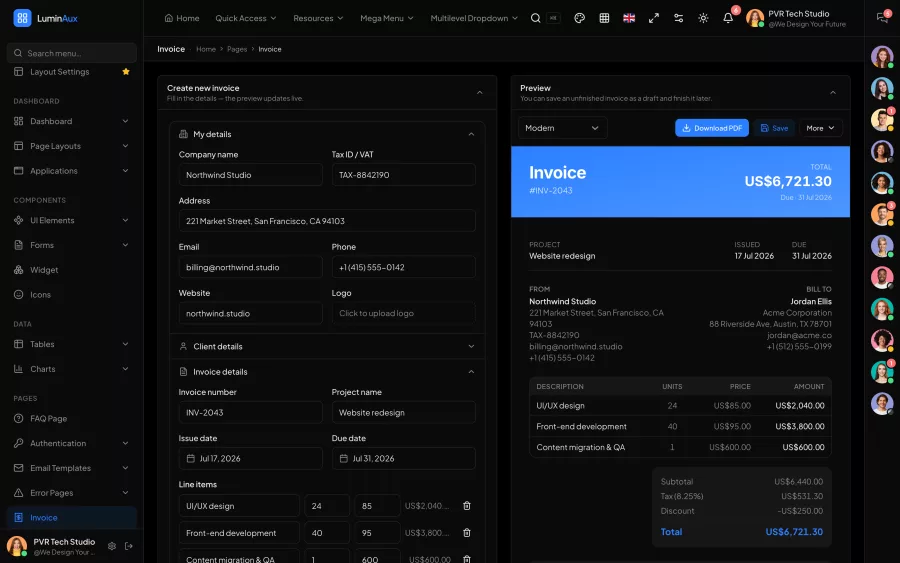Expand Tables in the sidebar
Screen dimensions: 900x563
(x=71, y=344)
